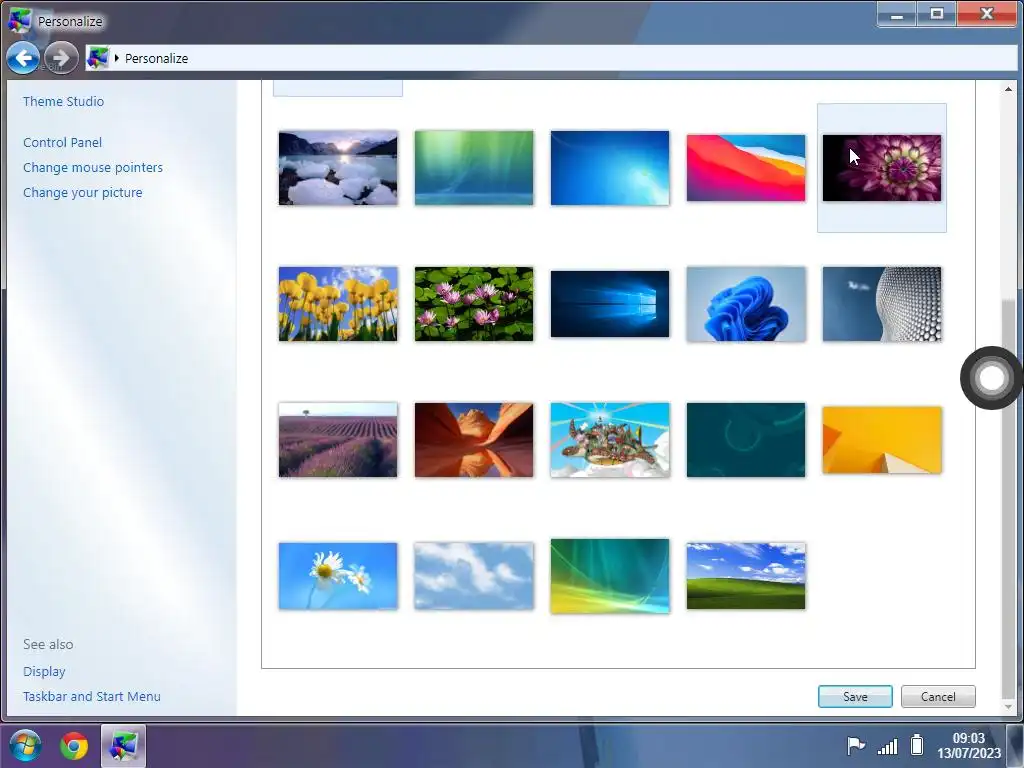The width and height of the screenshot is (1024, 768).
Task: Click the scrollbar up arrow
Action: [x=1008, y=89]
